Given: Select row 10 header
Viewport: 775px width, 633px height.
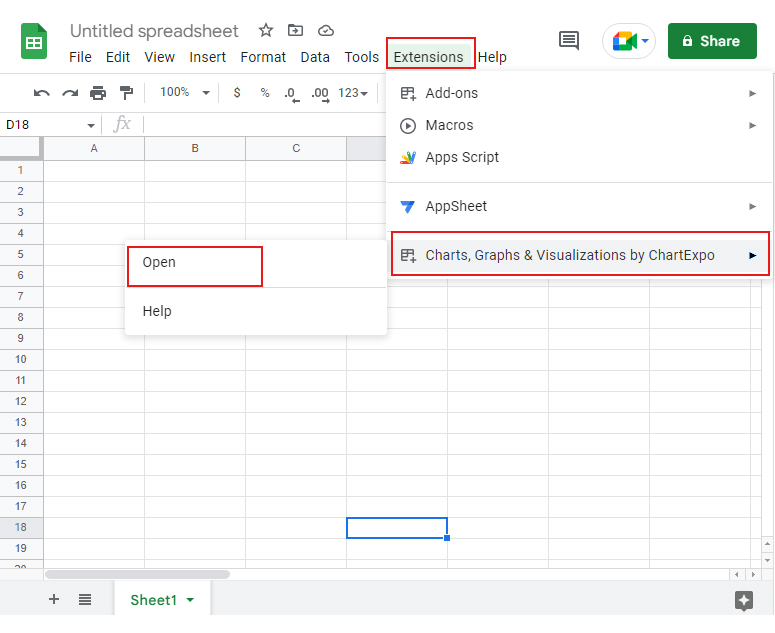Looking at the screenshot, I should coord(21,360).
